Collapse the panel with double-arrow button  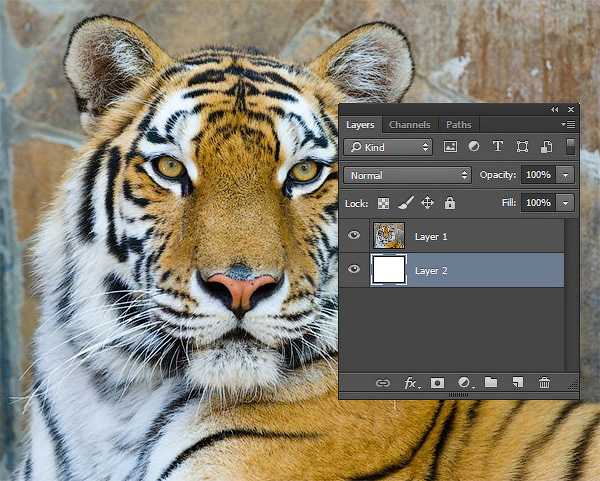coord(555,109)
